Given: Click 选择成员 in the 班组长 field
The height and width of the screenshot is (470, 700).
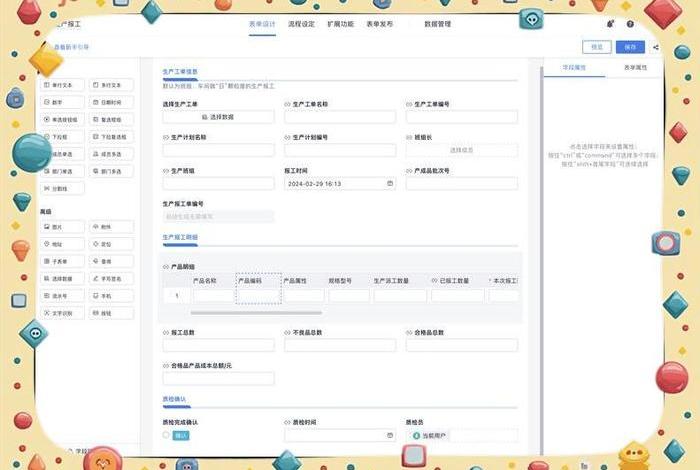Looking at the screenshot, I should coord(462,150).
